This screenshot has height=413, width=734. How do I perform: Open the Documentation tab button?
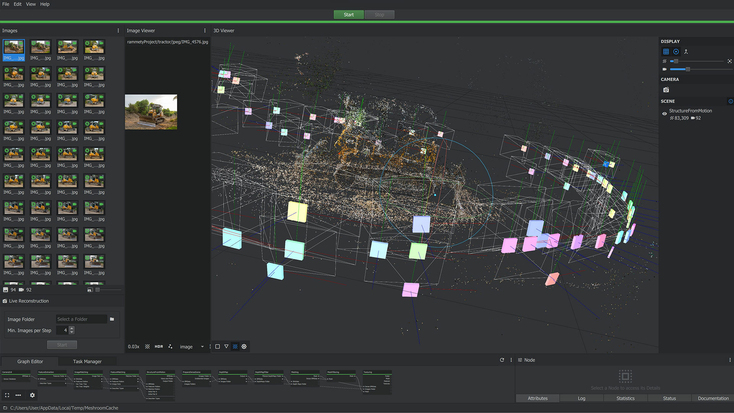click(713, 398)
